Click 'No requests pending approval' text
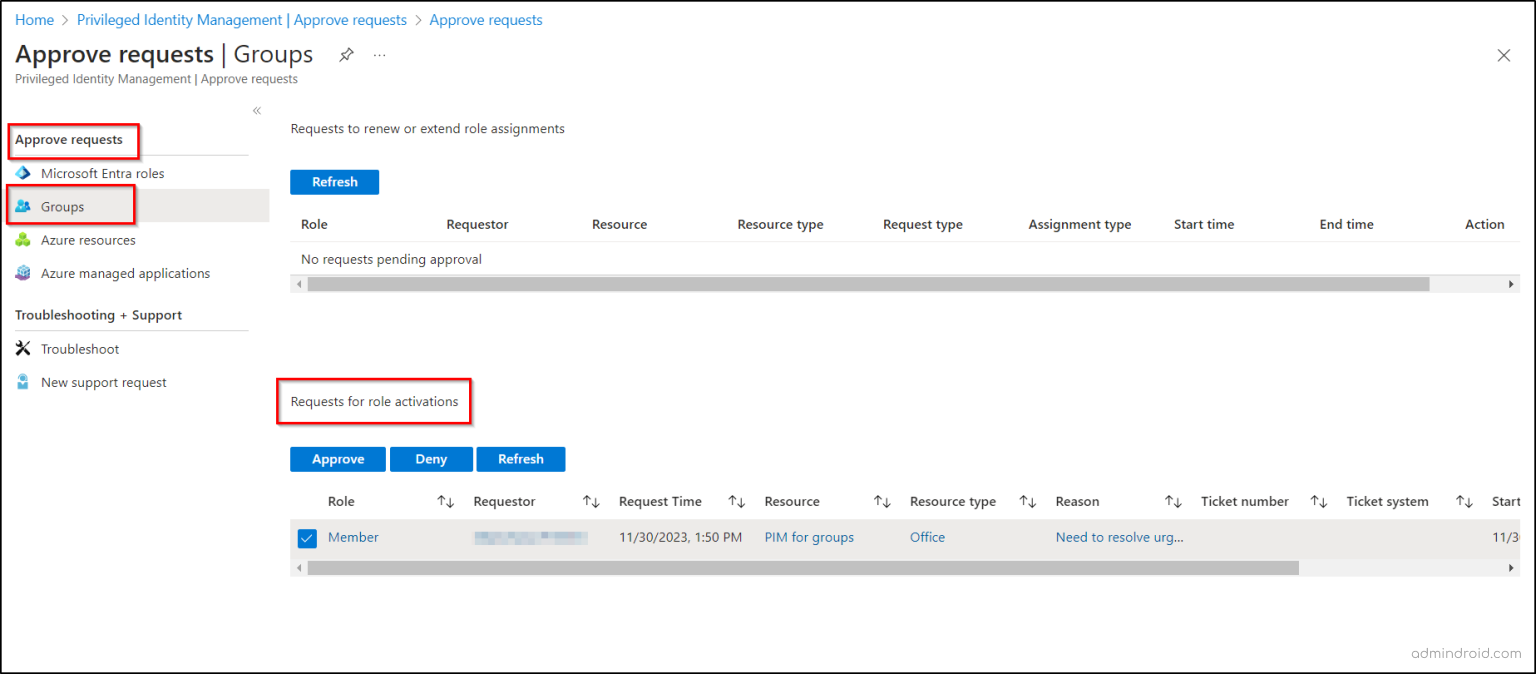The width and height of the screenshot is (1536, 674). coord(391,259)
